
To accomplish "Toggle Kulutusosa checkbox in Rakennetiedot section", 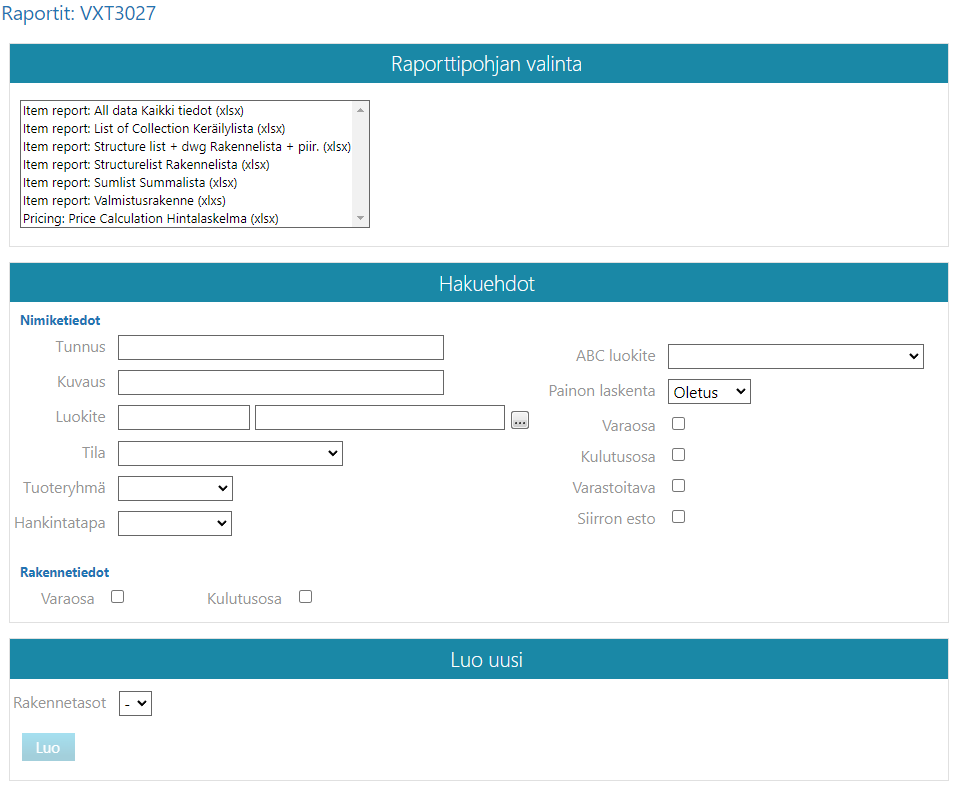I will [305, 597].
